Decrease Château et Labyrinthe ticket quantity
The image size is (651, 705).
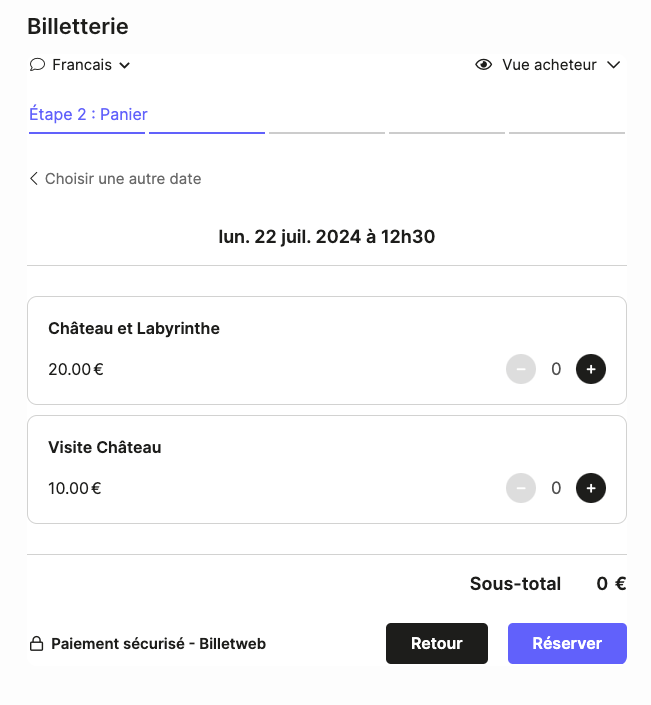(x=521, y=369)
